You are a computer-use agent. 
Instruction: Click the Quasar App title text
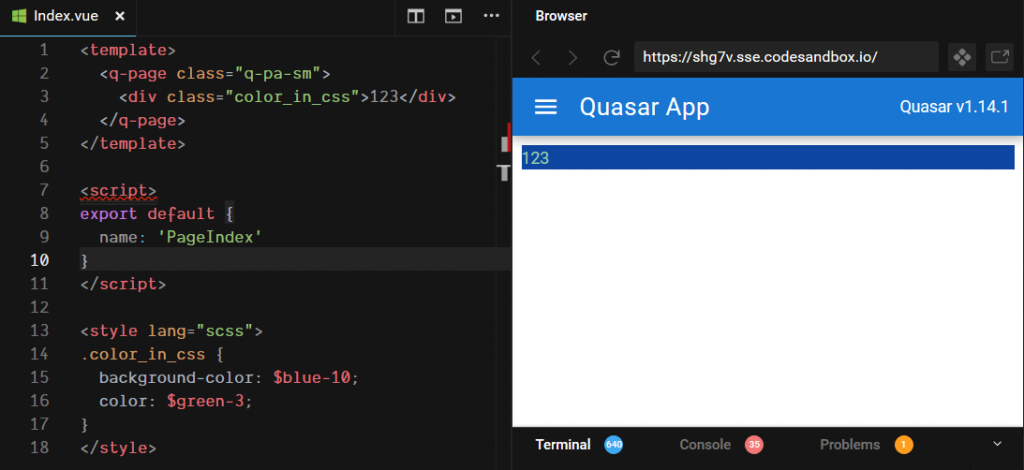coord(644,107)
